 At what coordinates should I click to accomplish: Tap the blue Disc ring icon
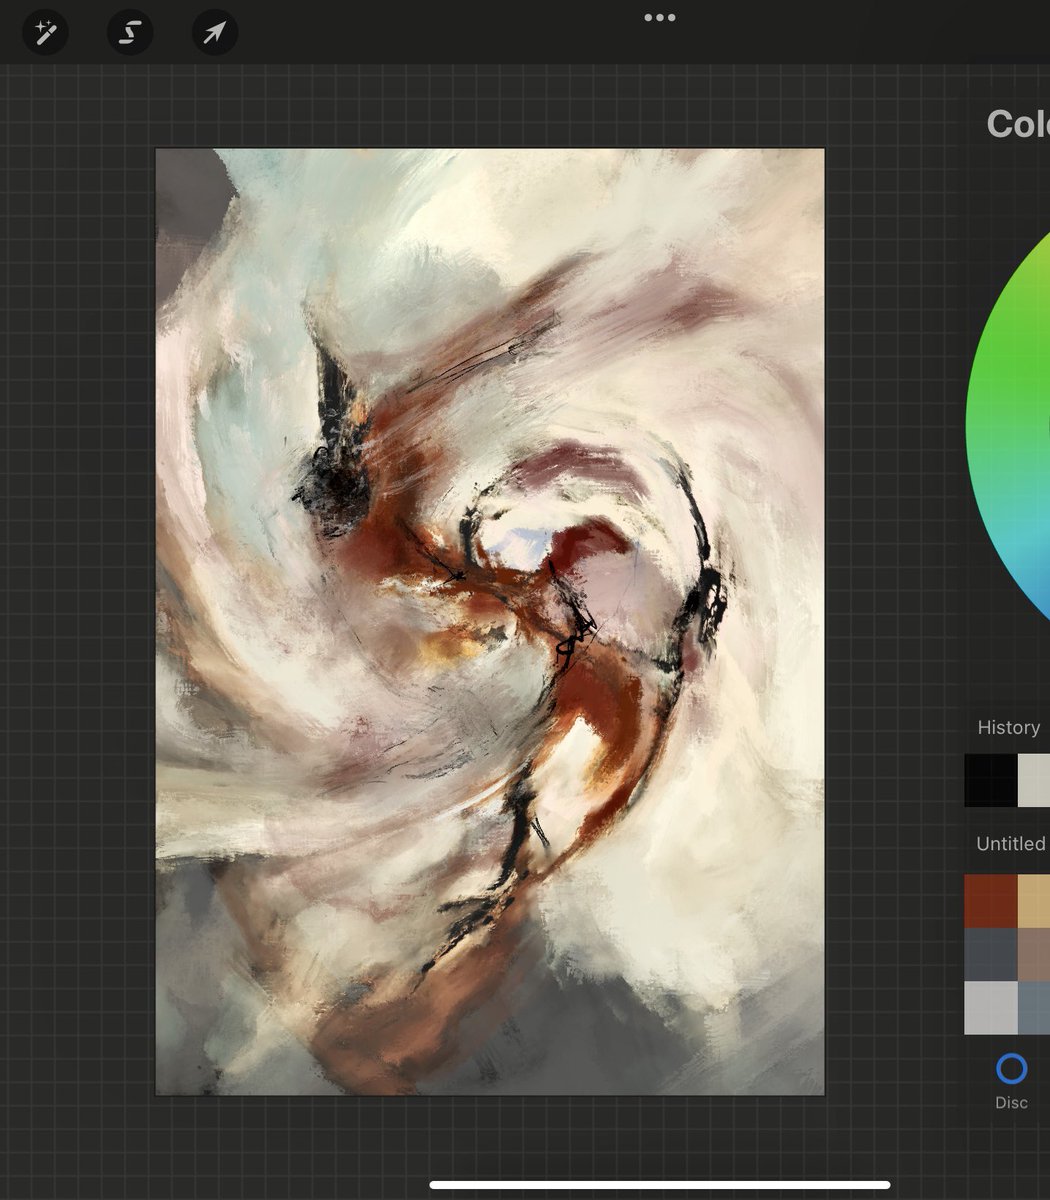pyautogui.click(x=1011, y=1069)
